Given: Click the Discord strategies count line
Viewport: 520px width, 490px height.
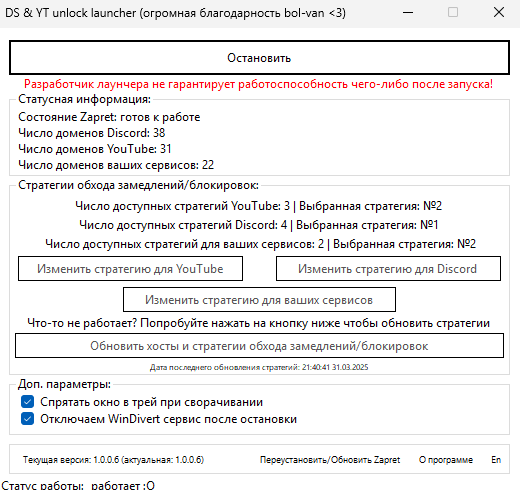Looking at the screenshot, I should [x=259, y=225].
